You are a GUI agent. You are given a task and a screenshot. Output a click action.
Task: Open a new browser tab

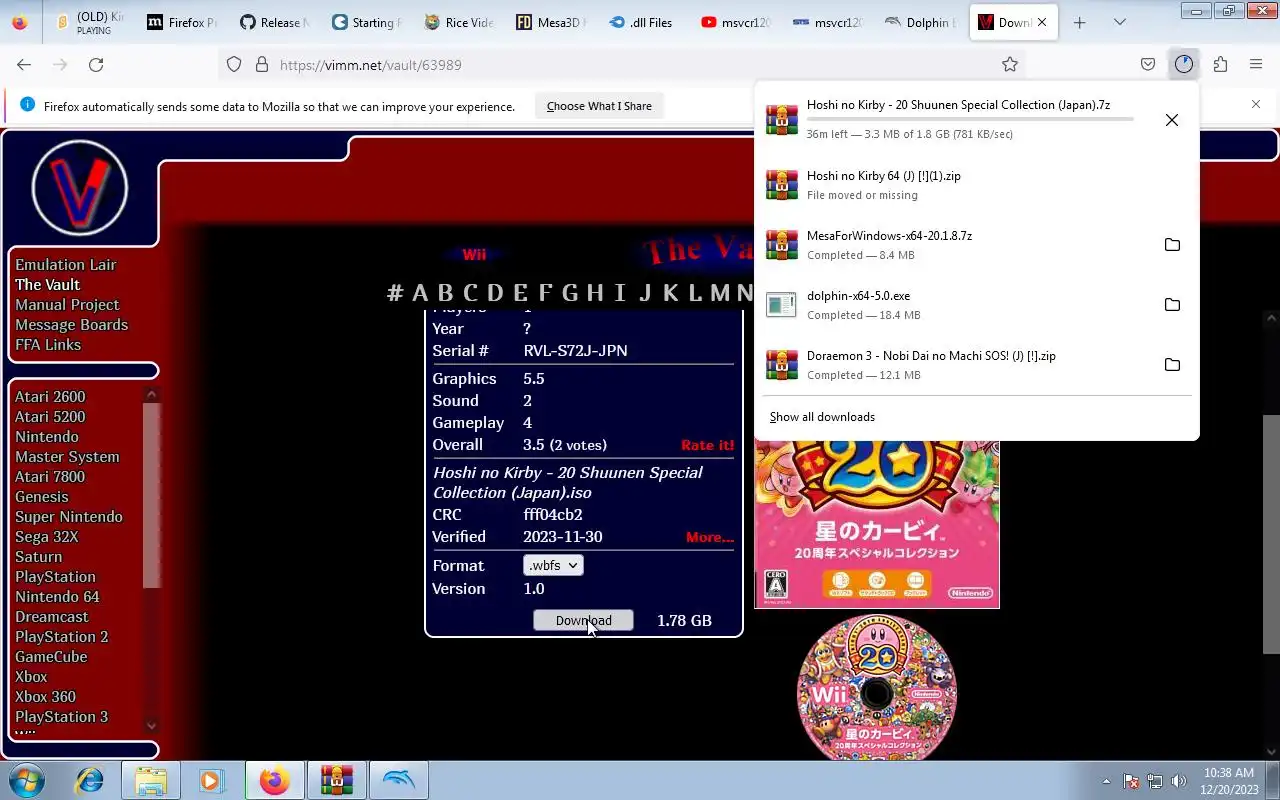click(x=1079, y=22)
